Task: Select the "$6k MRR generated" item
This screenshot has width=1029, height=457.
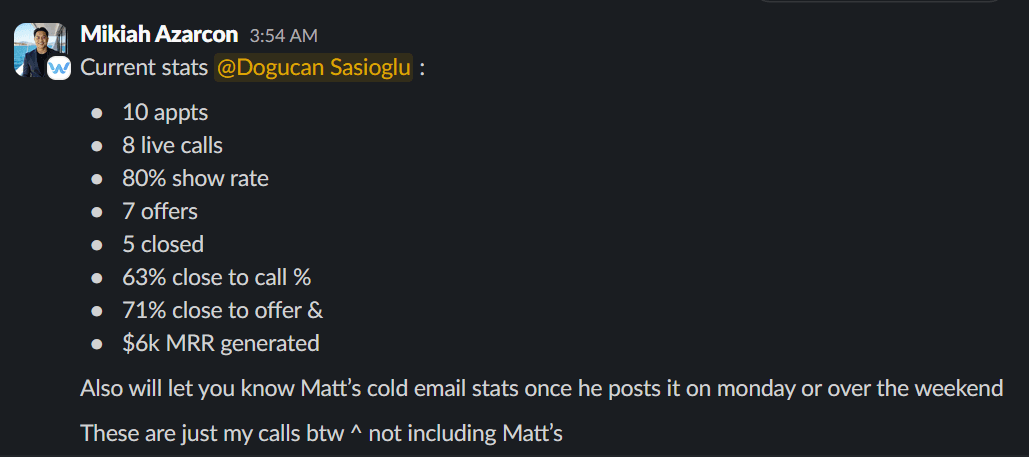Action: pos(221,344)
